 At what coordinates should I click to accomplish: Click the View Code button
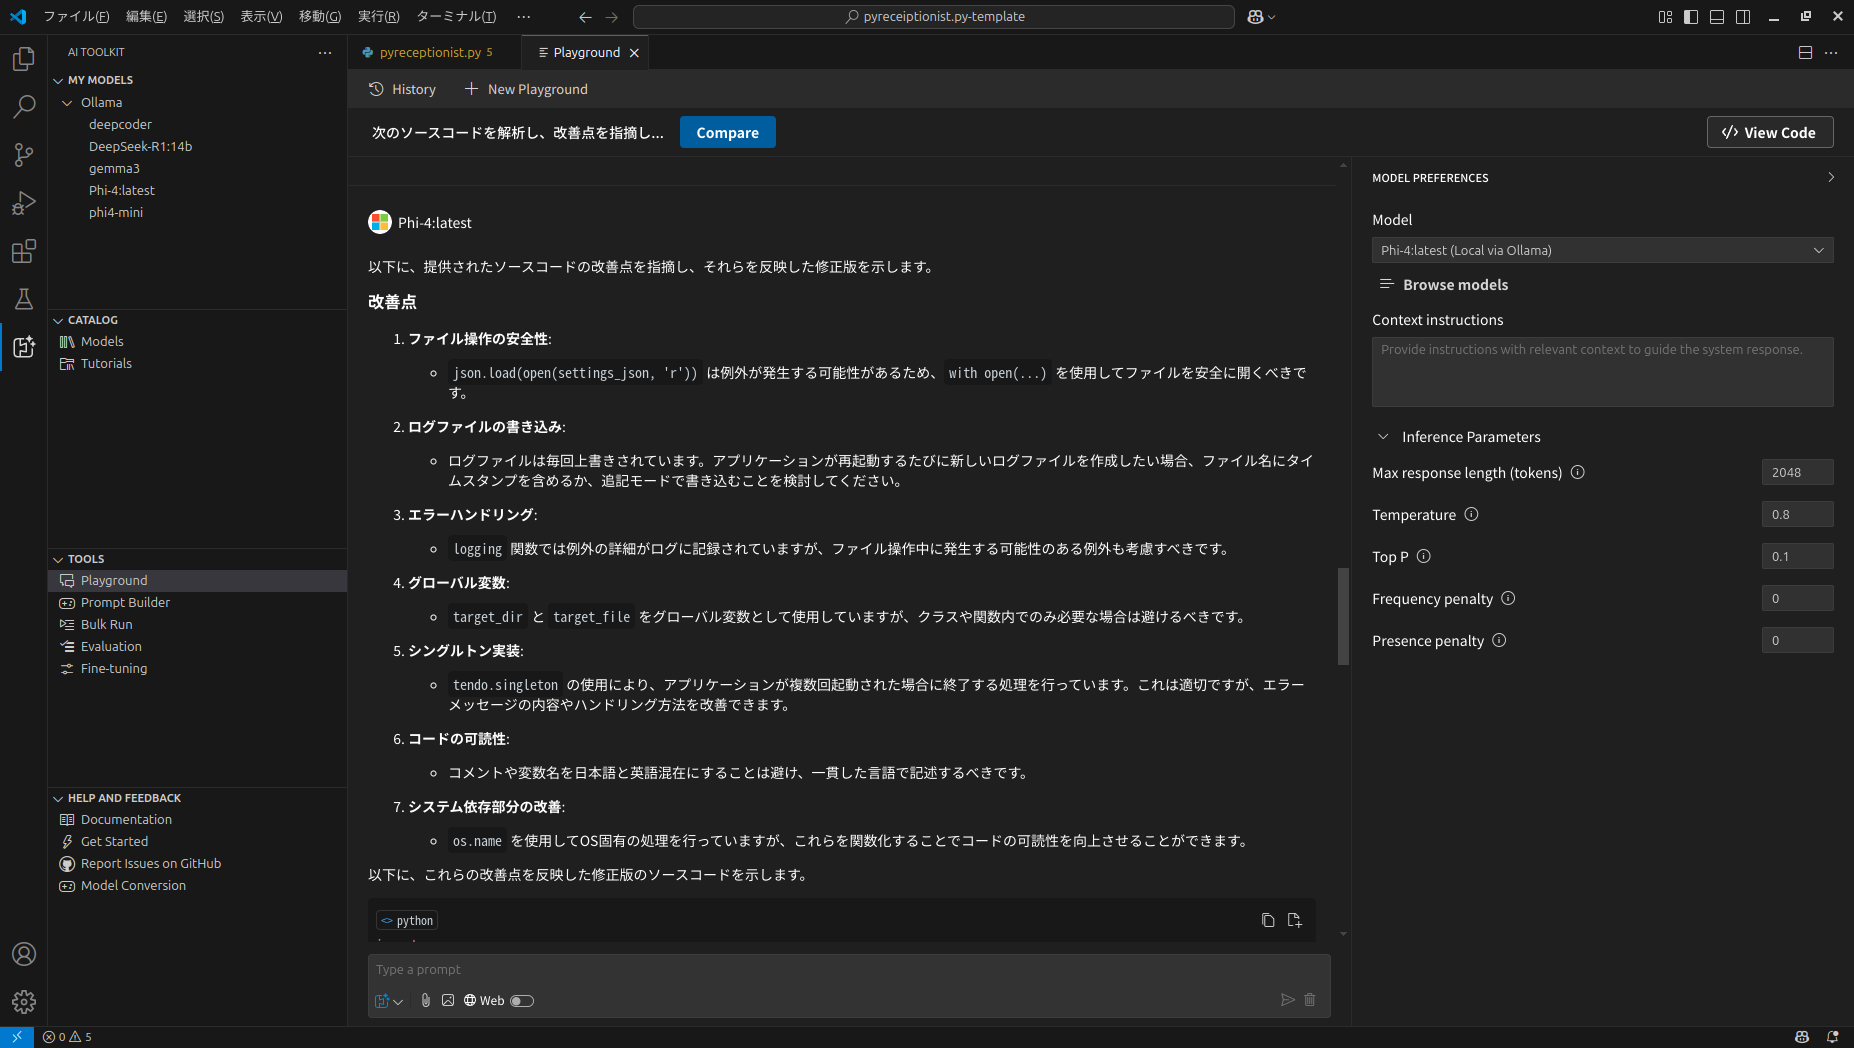pyautogui.click(x=1769, y=132)
